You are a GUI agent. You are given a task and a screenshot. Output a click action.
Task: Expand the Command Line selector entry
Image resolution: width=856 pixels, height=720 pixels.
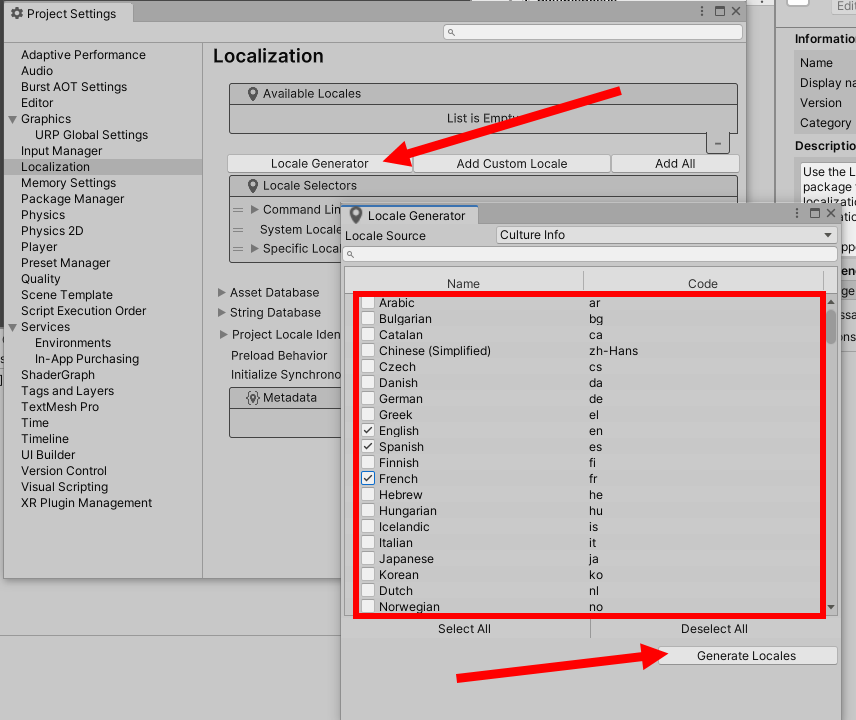[254, 210]
